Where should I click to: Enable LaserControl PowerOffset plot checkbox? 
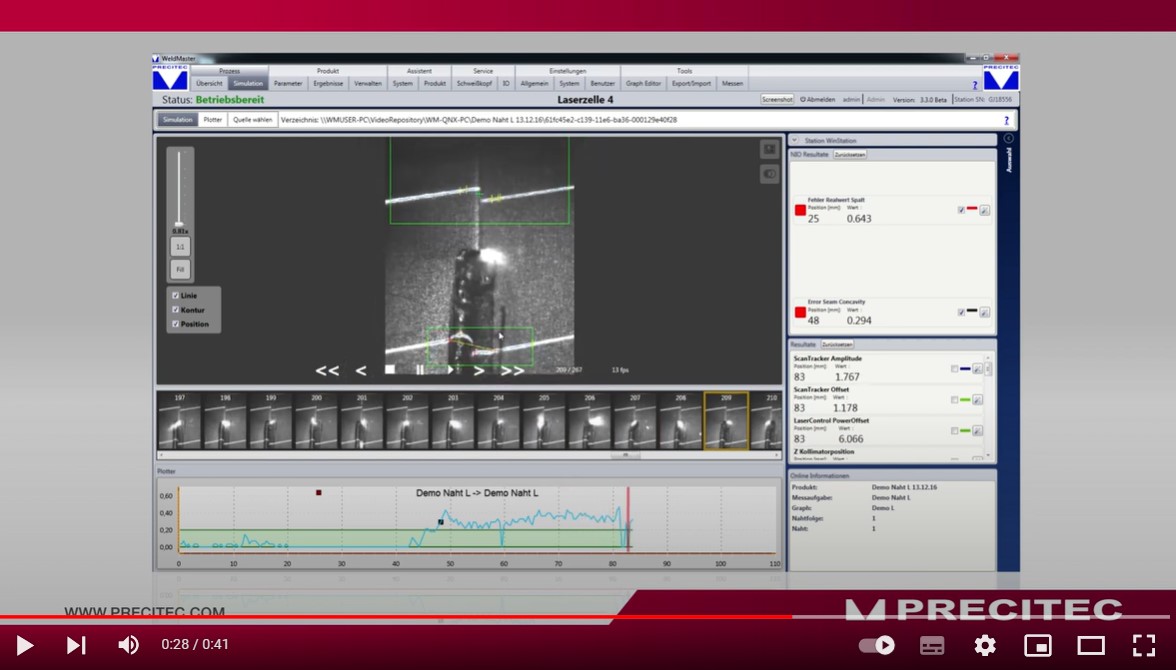[x=954, y=431]
